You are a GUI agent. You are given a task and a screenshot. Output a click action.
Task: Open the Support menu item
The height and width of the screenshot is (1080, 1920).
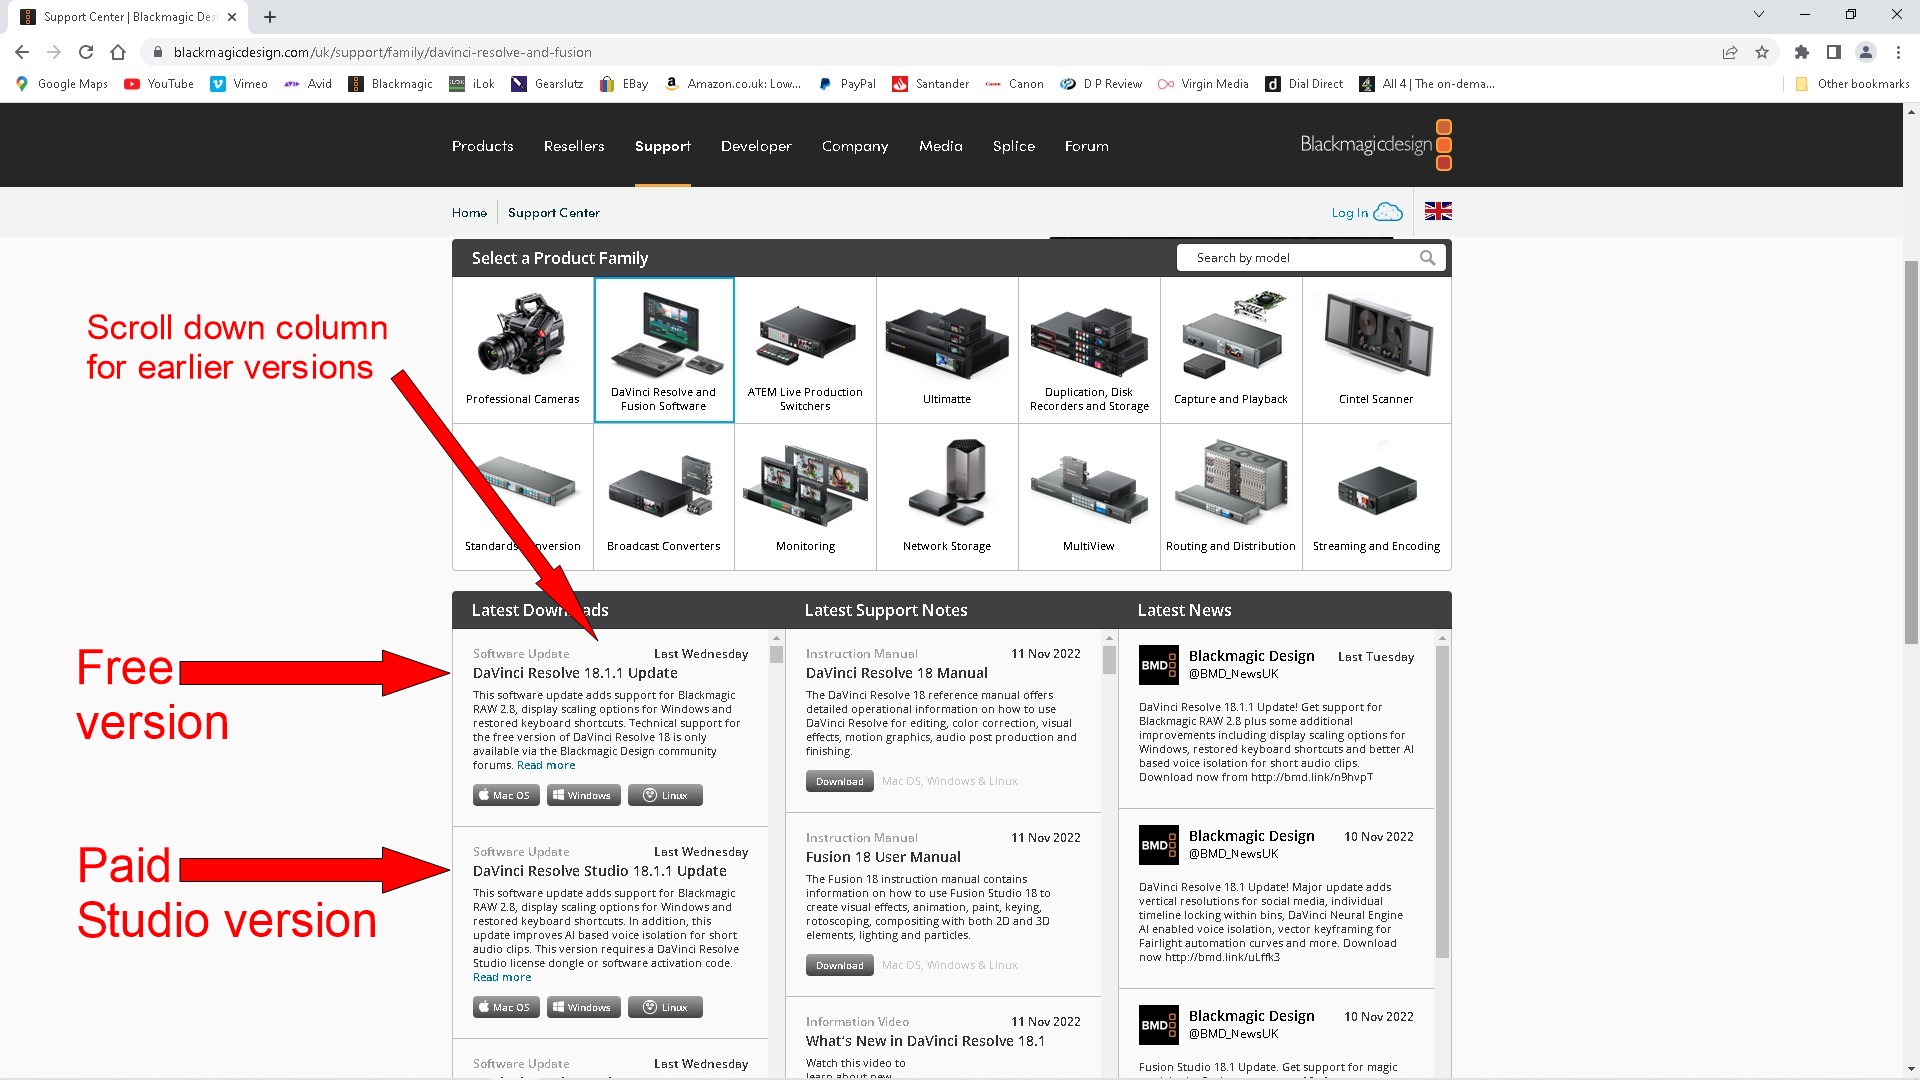pyautogui.click(x=663, y=146)
